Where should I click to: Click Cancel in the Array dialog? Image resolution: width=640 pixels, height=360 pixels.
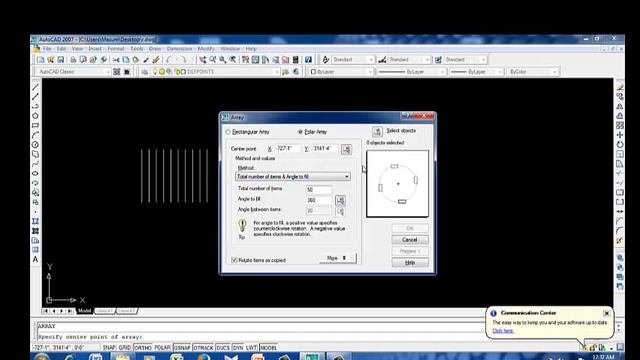(x=410, y=240)
